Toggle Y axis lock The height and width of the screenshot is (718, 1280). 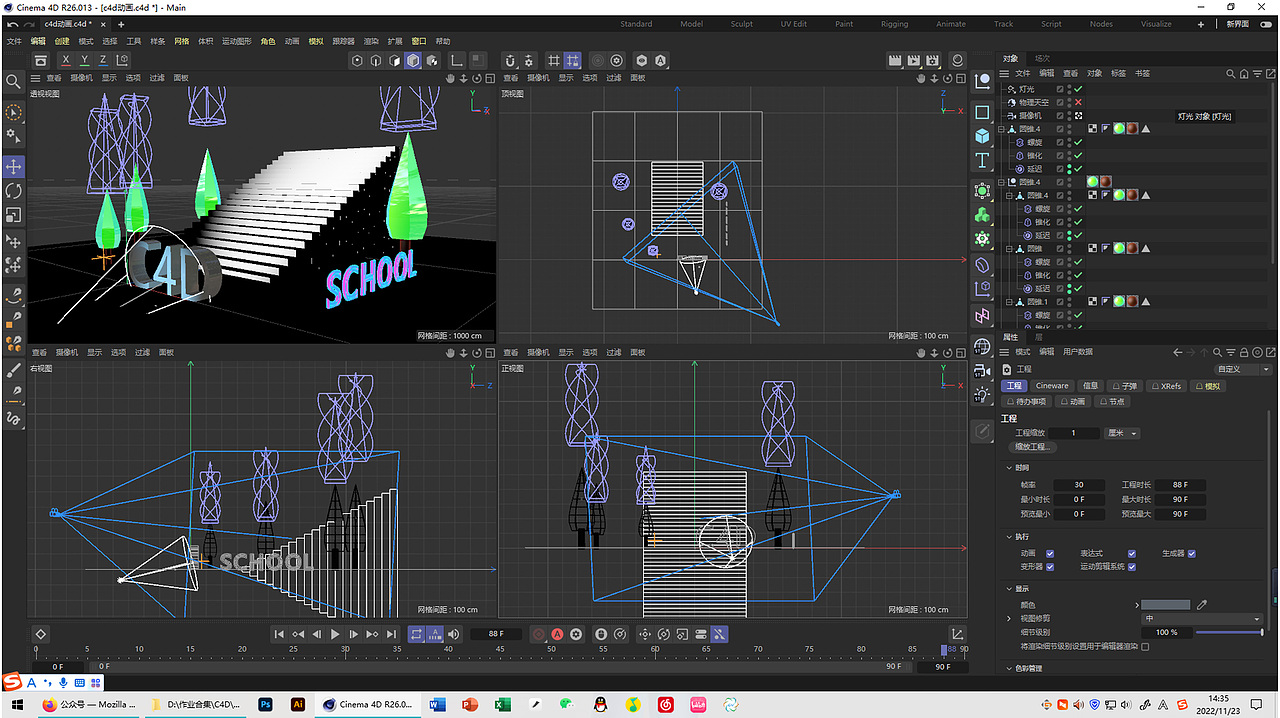point(85,61)
